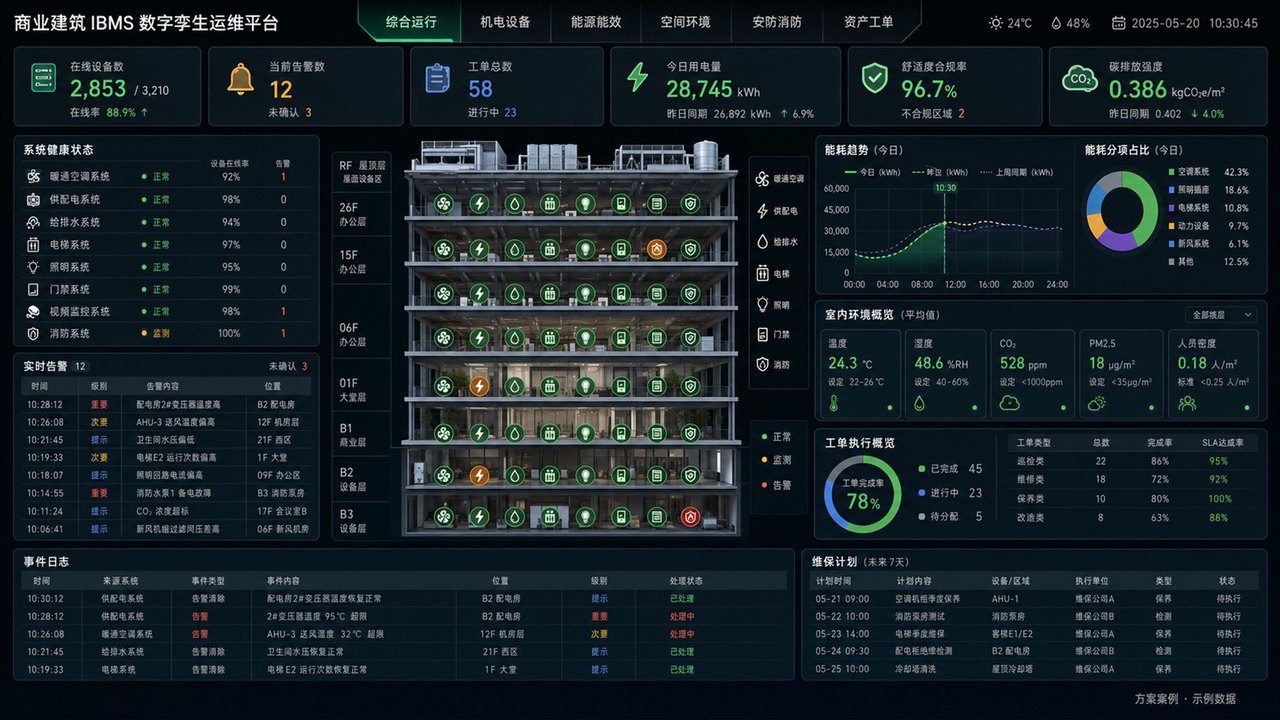Click the 未确认 3 link in 实时告警

point(288,366)
